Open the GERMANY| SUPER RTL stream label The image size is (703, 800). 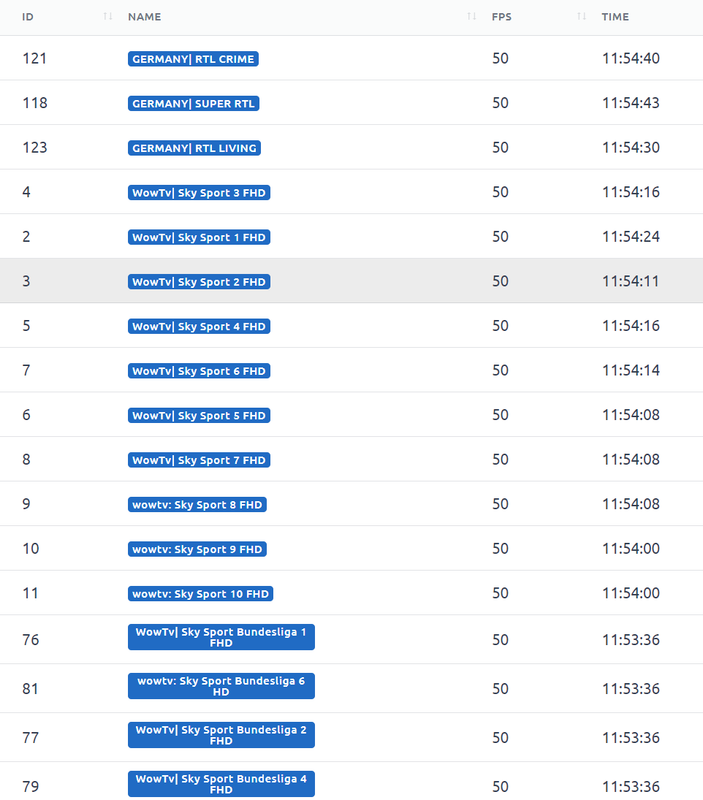(193, 104)
